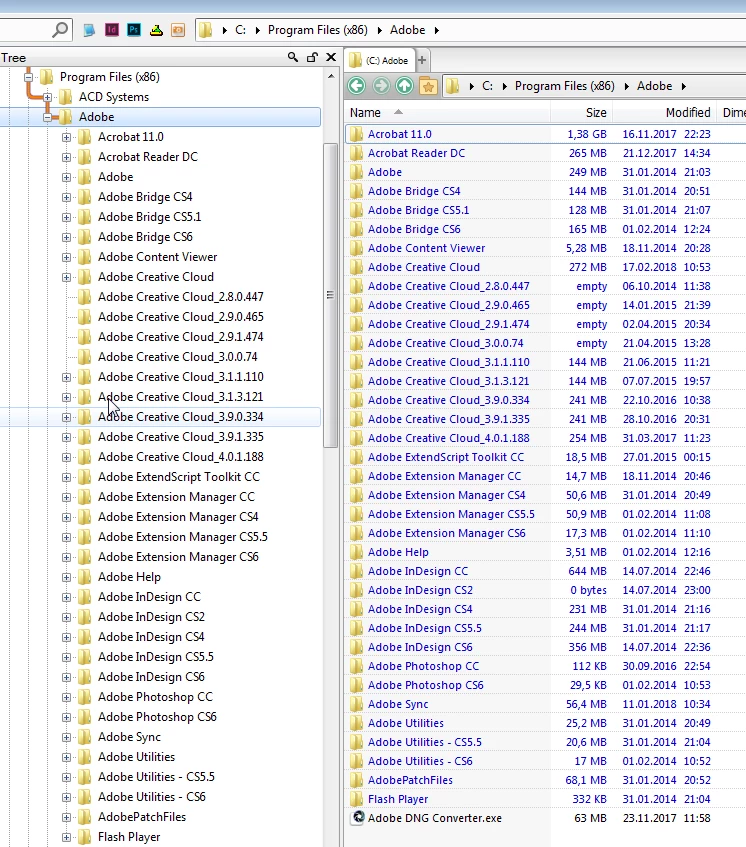The height and width of the screenshot is (847, 746).
Task: Click C: in the pane breadcrumb bar
Action: coord(487,86)
